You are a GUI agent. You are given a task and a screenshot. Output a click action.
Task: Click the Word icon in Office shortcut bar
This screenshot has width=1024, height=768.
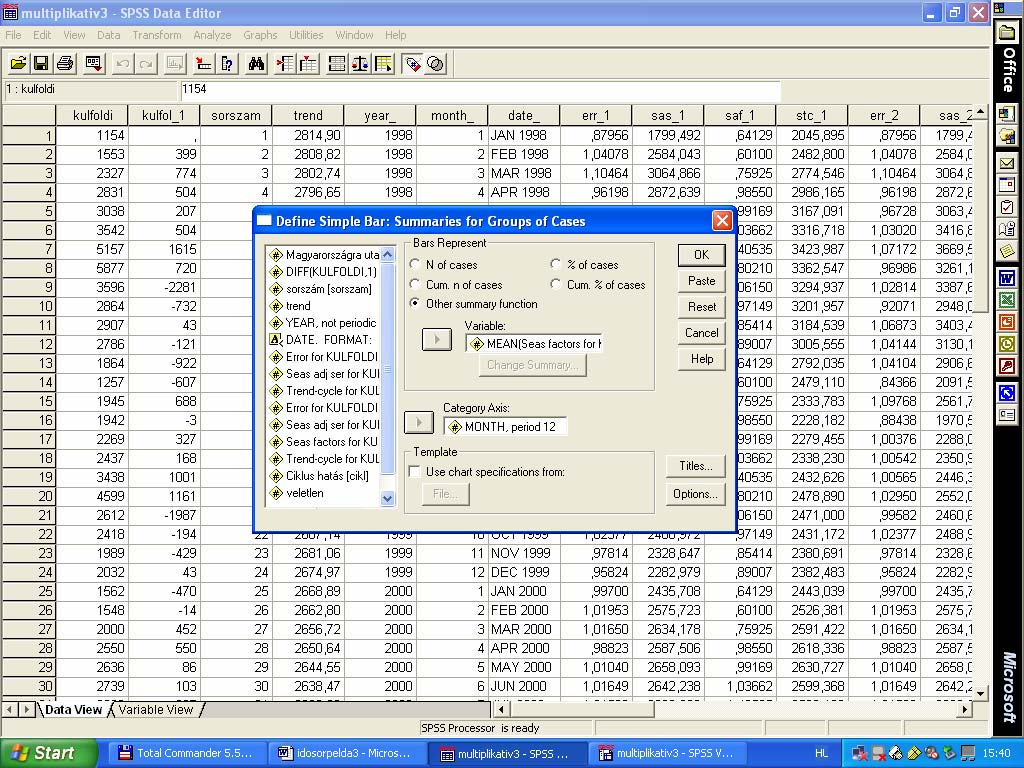coord(1007,278)
